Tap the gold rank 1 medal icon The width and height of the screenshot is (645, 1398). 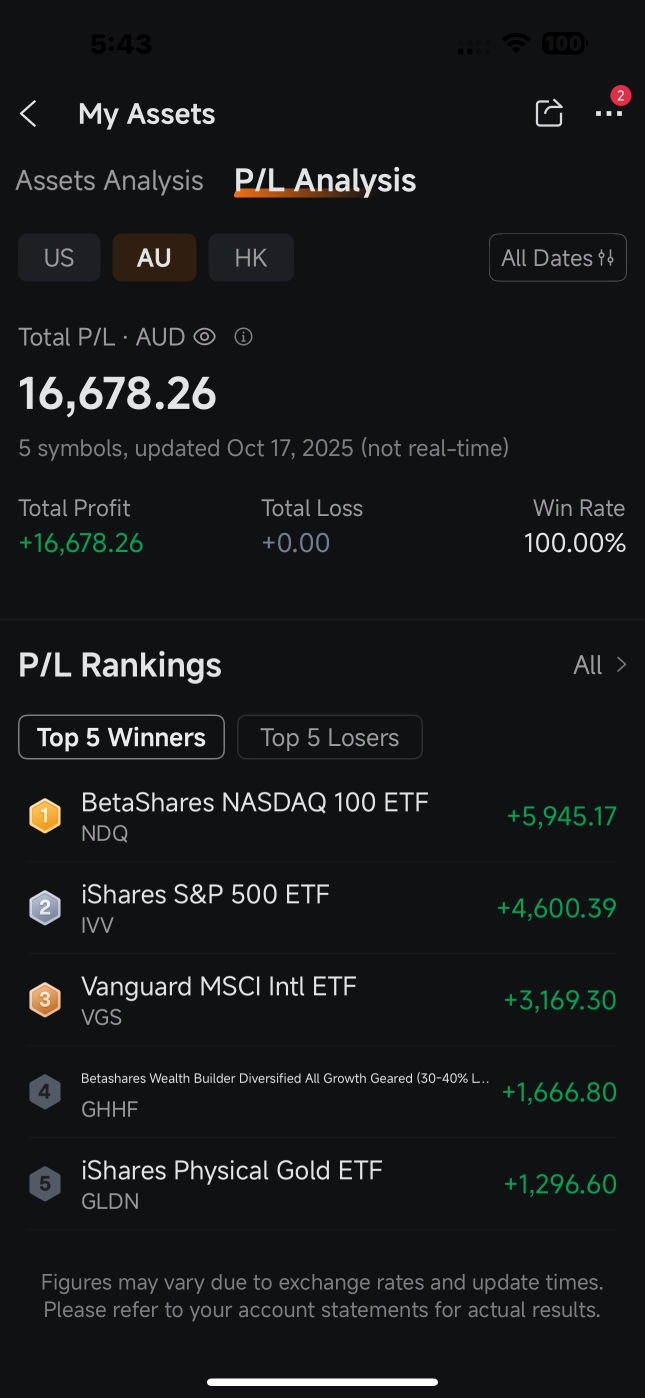tap(44, 816)
